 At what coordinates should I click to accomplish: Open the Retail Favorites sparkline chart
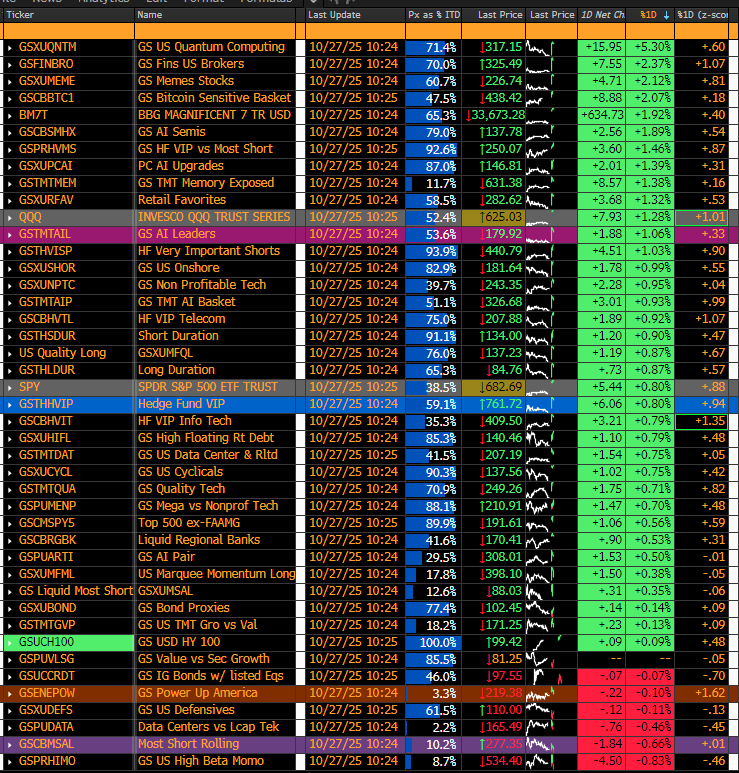click(x=551, y=200)
